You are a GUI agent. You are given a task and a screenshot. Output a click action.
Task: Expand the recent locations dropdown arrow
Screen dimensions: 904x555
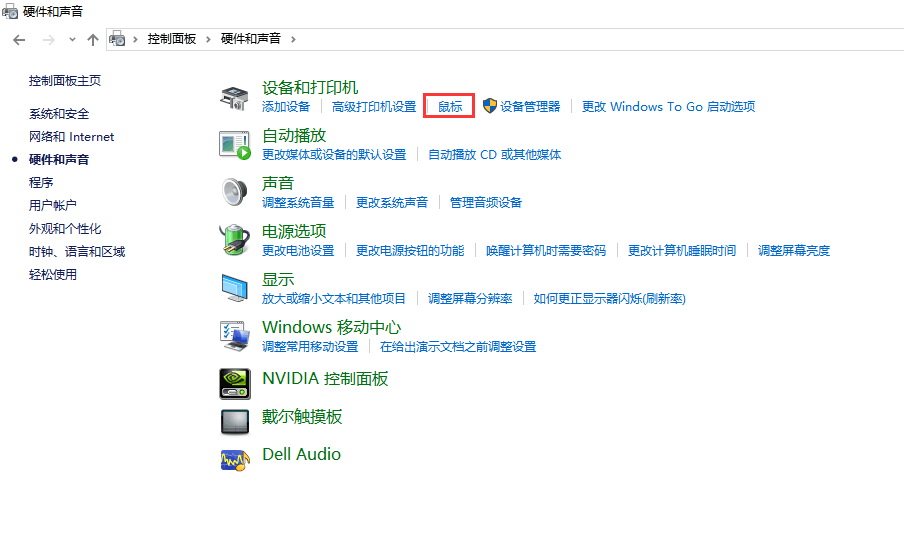pos(72,39)
